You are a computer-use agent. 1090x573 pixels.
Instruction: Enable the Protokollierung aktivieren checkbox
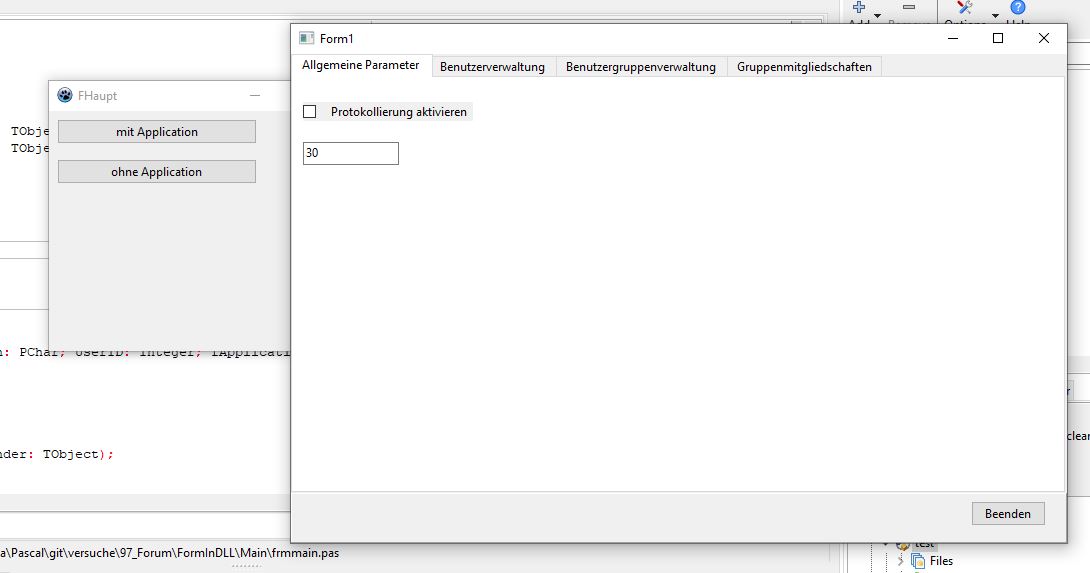click(x=310, y=112)
